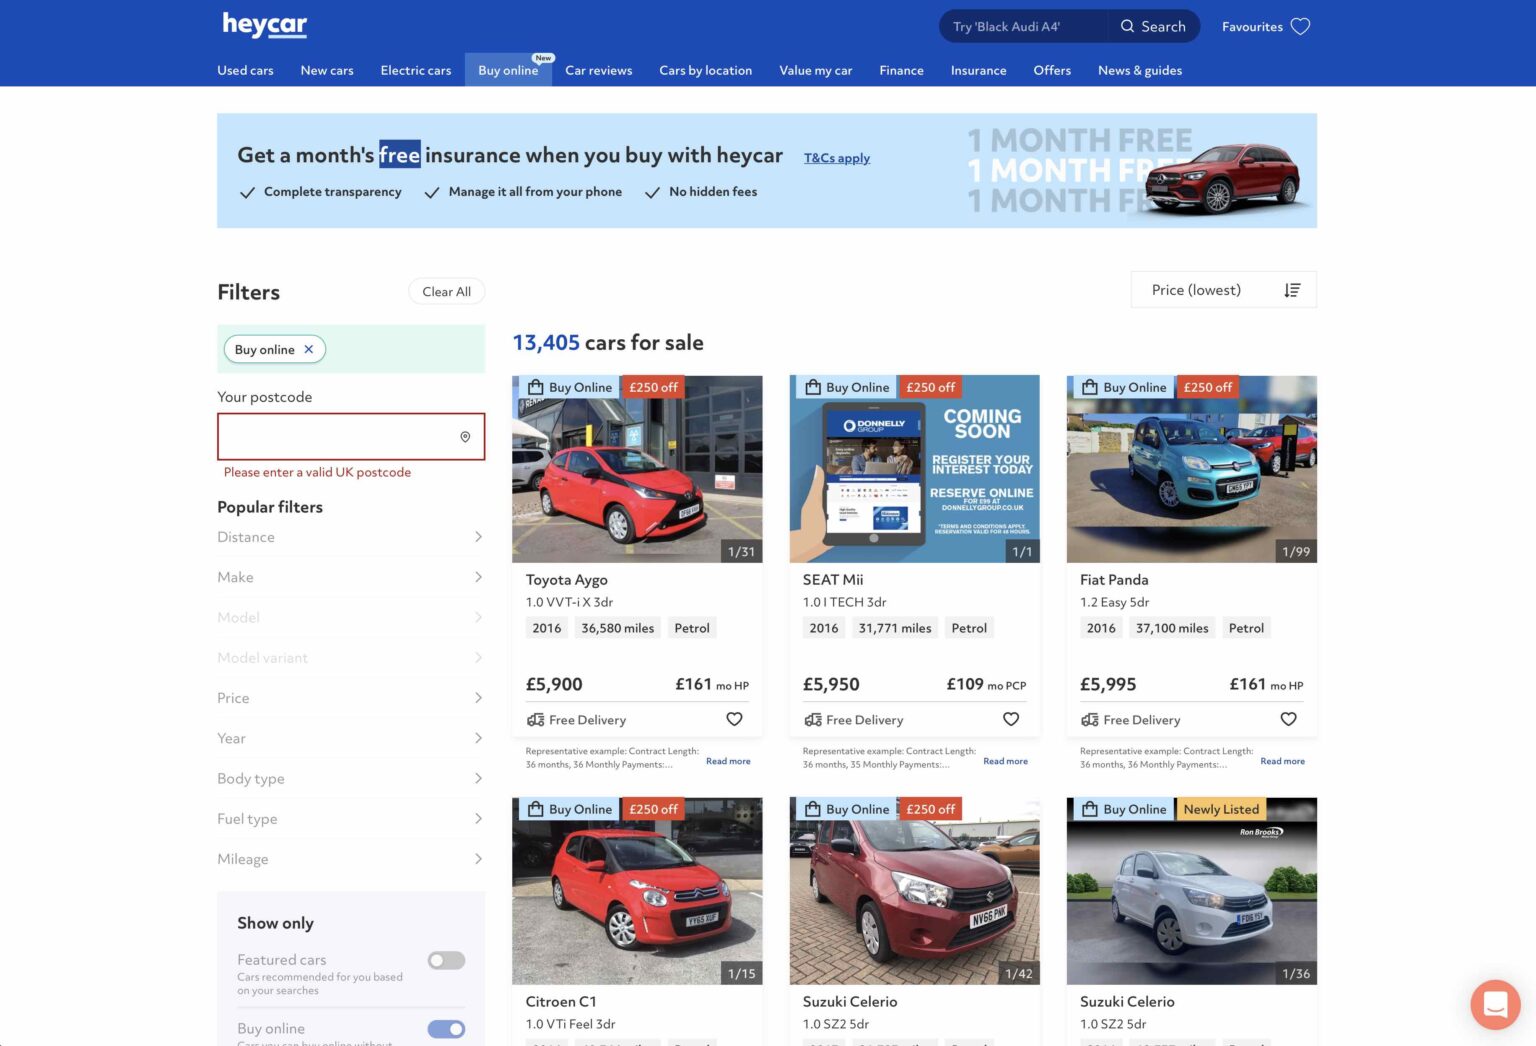Click the heycar logo
This screenshot has width=1536, height=1046.
[x=264, y=26]
